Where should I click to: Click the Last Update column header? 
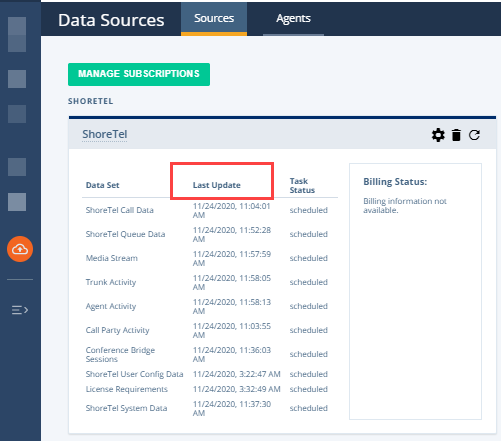[x=217, y=185]
